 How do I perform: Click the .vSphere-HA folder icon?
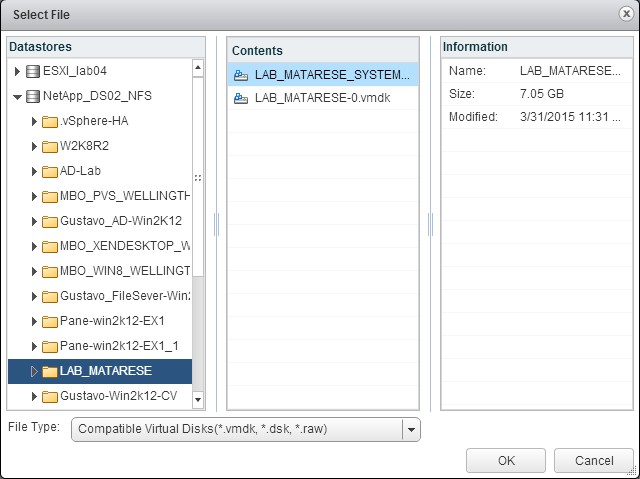click(49, 121)
